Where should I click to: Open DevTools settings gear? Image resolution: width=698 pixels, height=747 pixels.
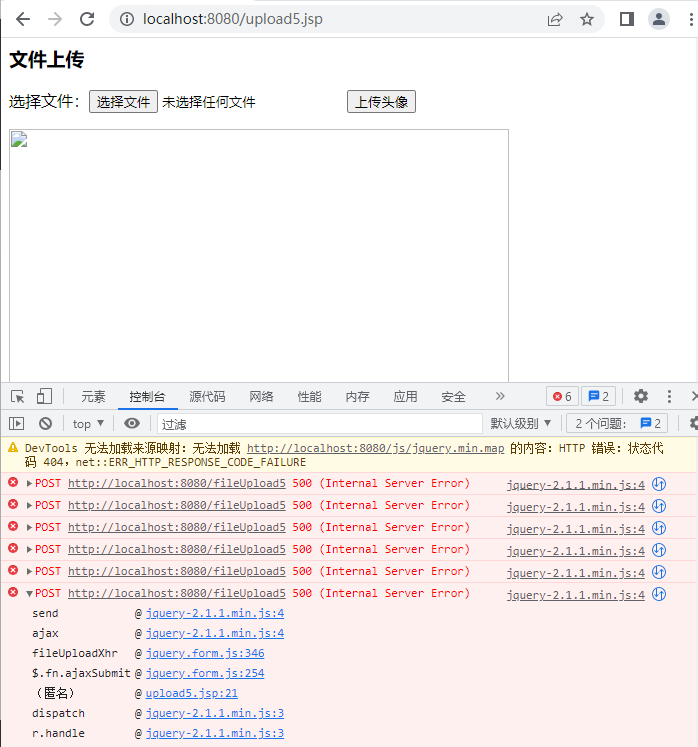[640, 396]
